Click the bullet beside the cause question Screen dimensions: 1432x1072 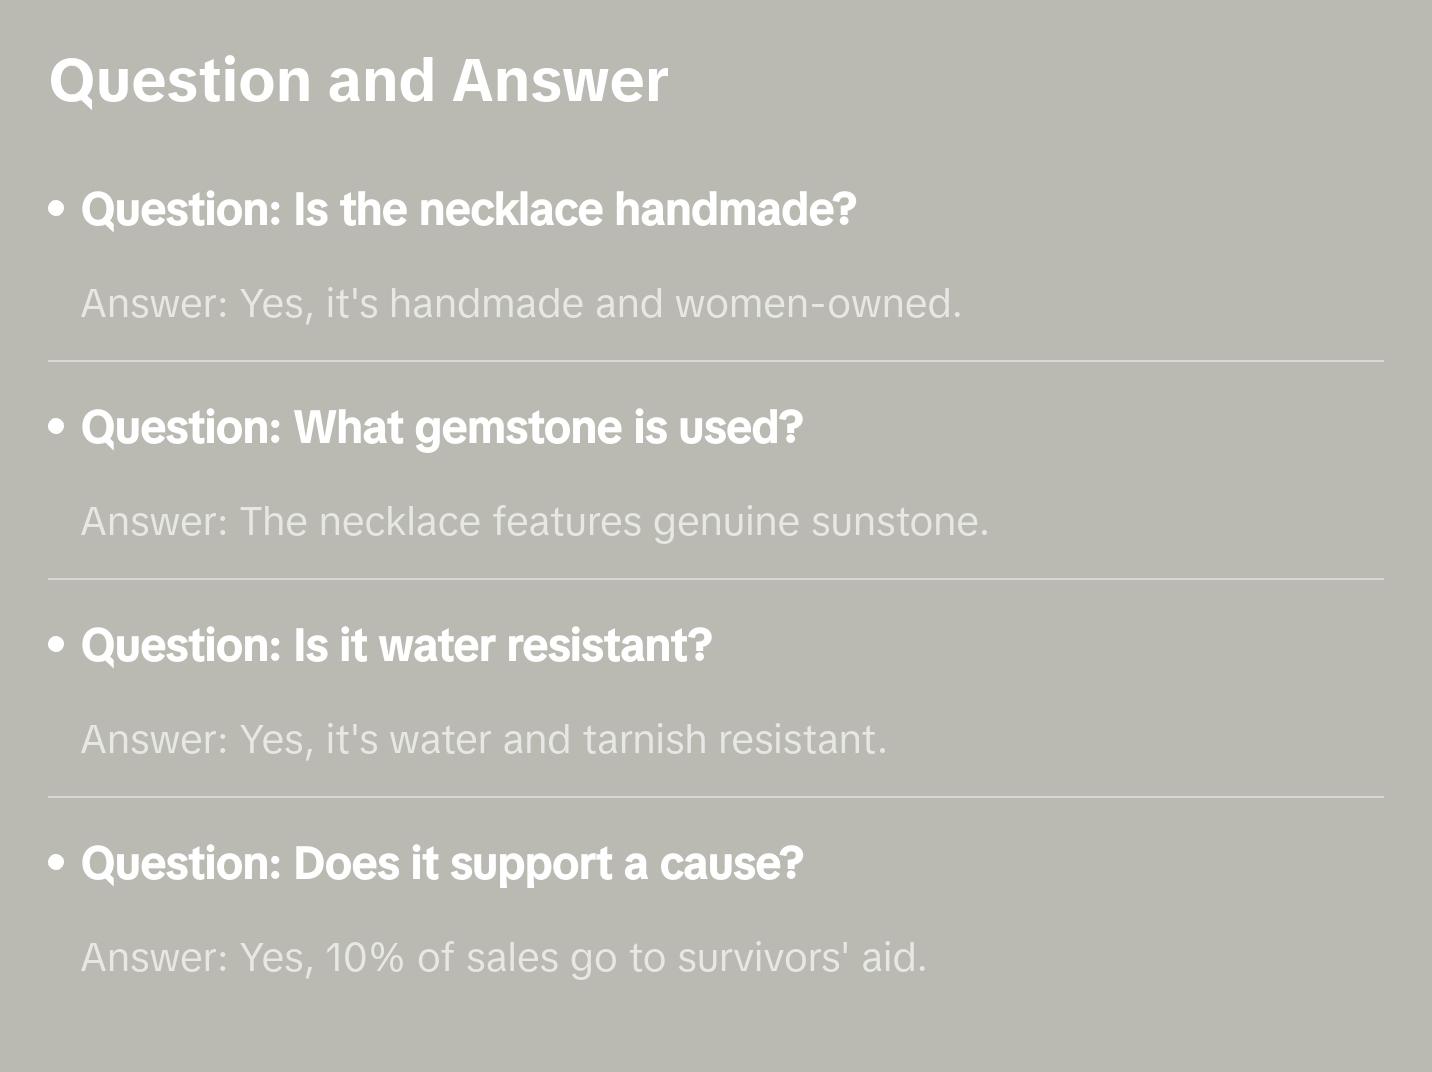click(x=57, y=863)
